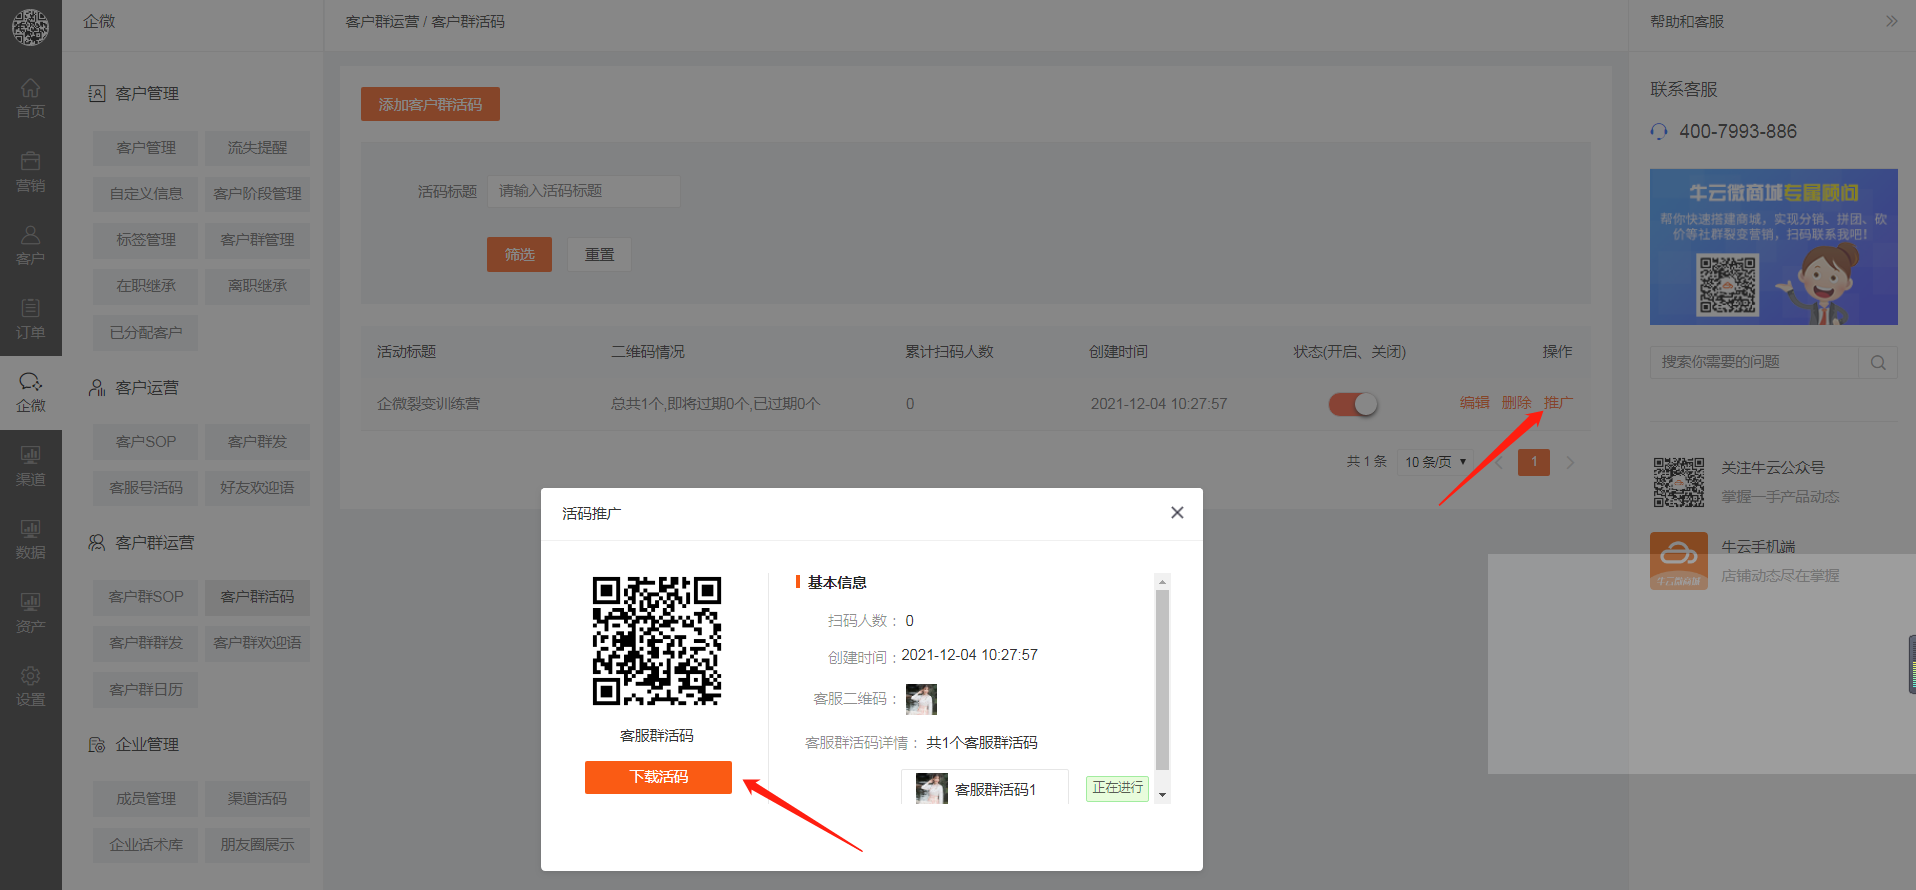Open 渠道活码 menu item

(x=257, y=799)
